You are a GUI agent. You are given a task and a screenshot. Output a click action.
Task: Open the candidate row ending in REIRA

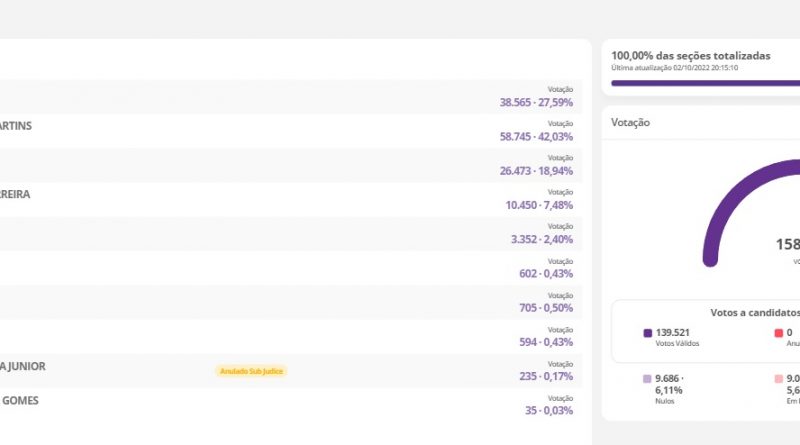click(x=290, y=199)
